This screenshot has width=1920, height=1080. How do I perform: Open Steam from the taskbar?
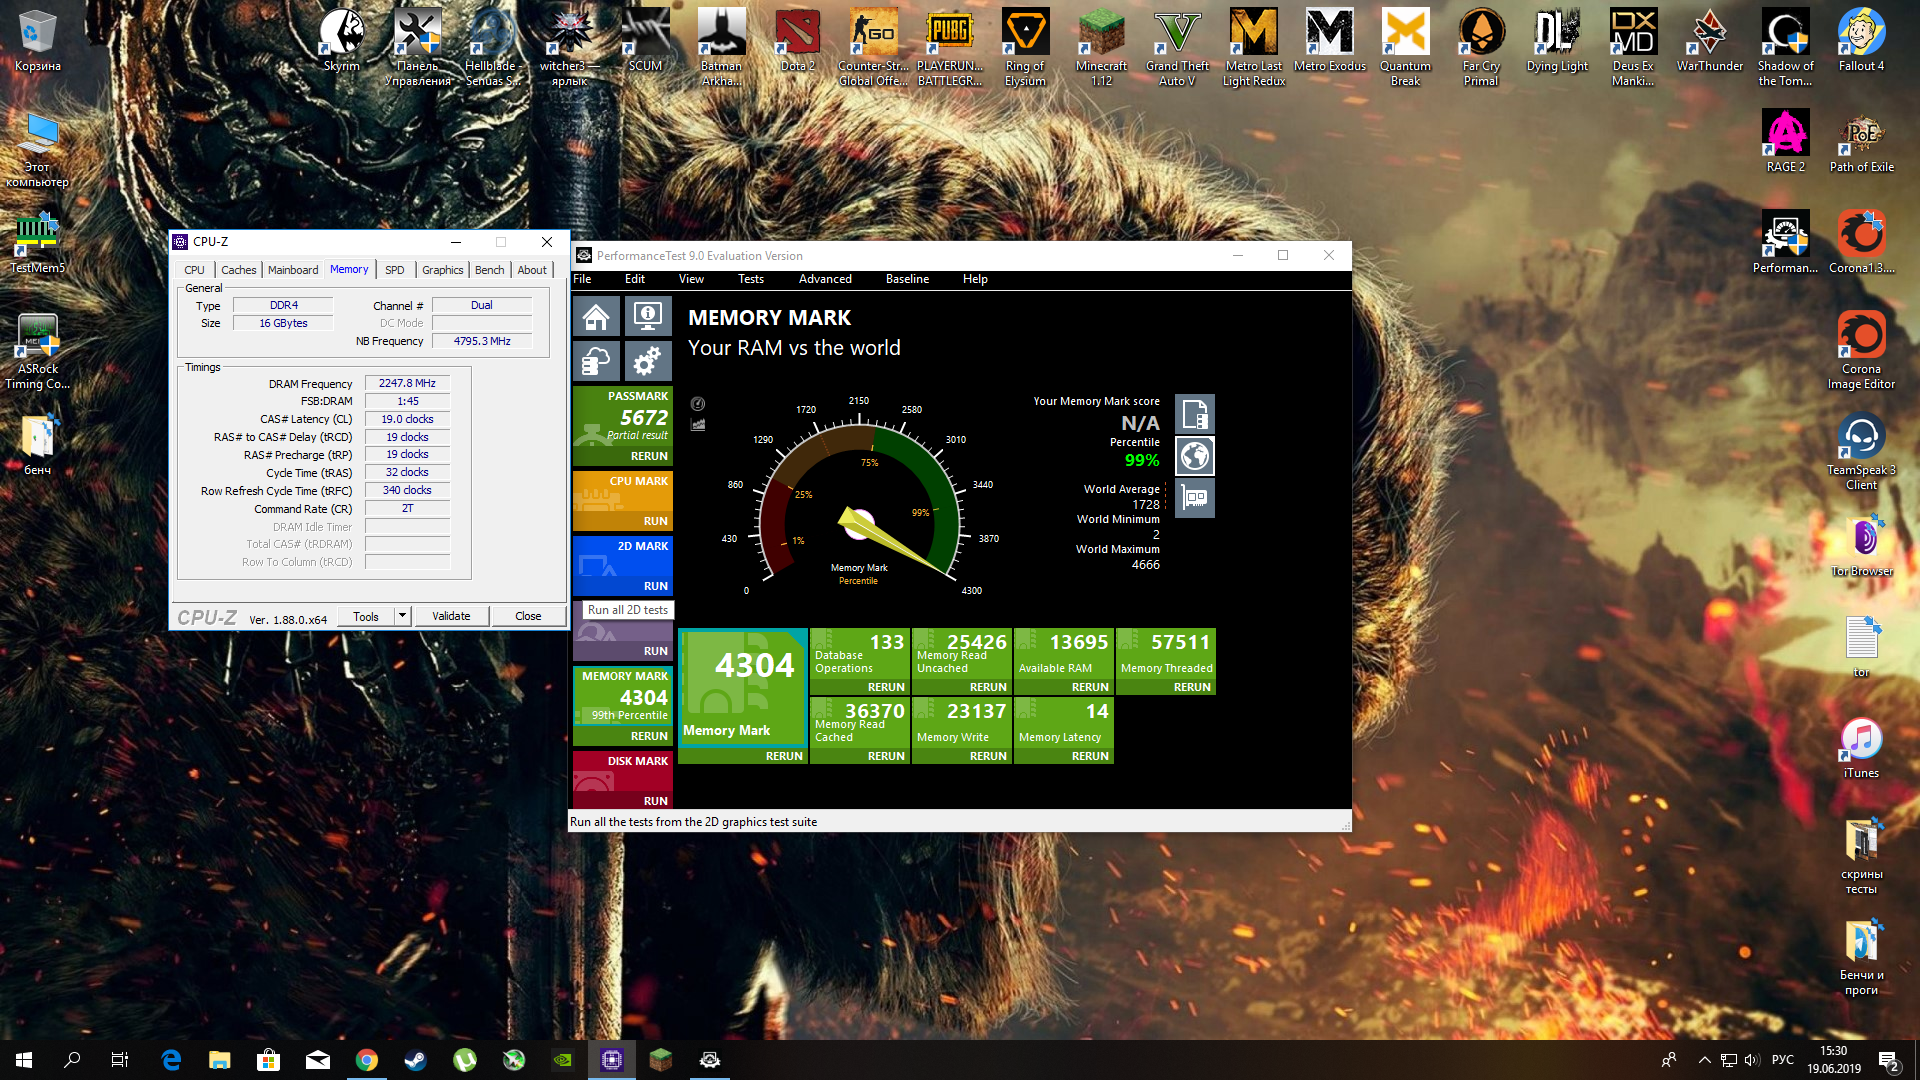415,1060
